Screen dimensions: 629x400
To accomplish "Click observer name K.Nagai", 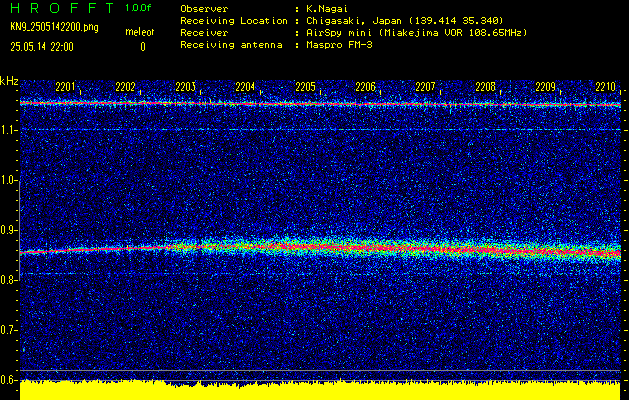I will coord(327,9).
